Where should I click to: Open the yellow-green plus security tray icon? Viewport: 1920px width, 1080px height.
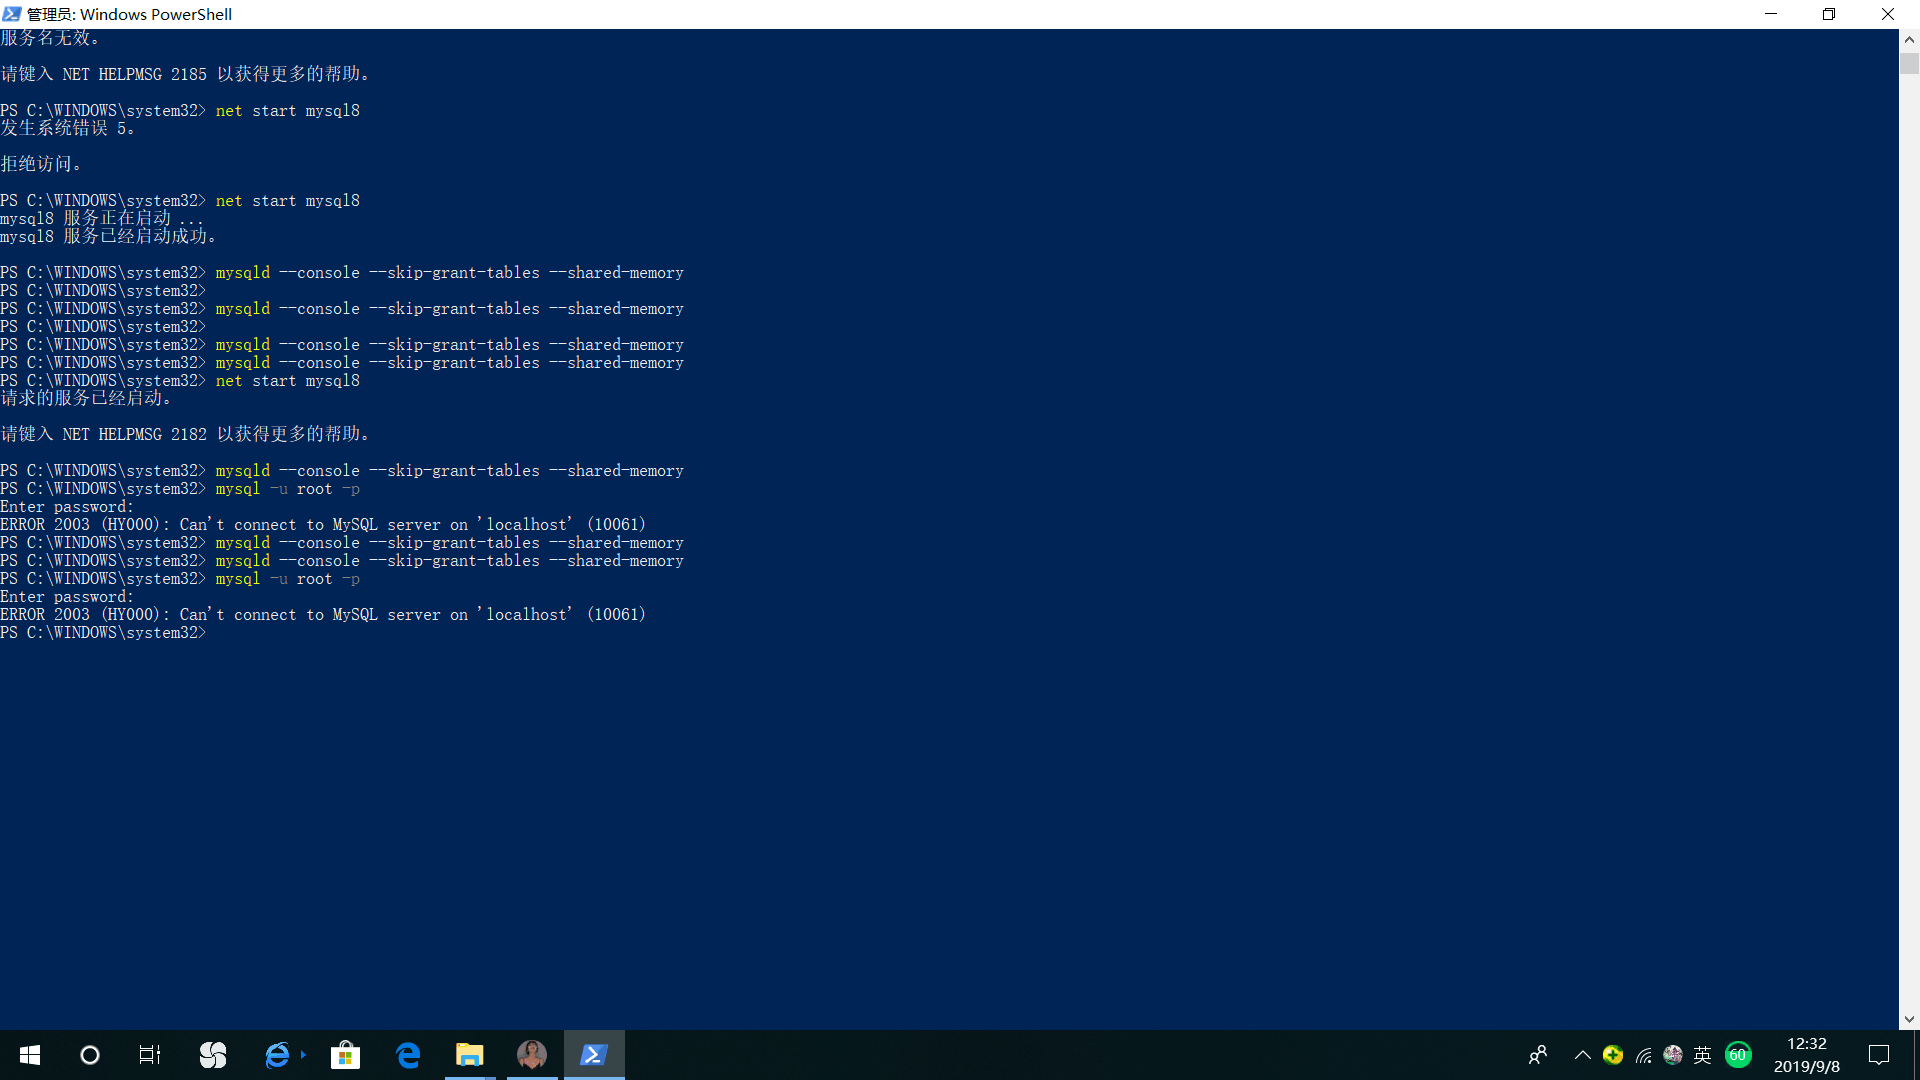pyautogui.click(x=1613, y=1055)
